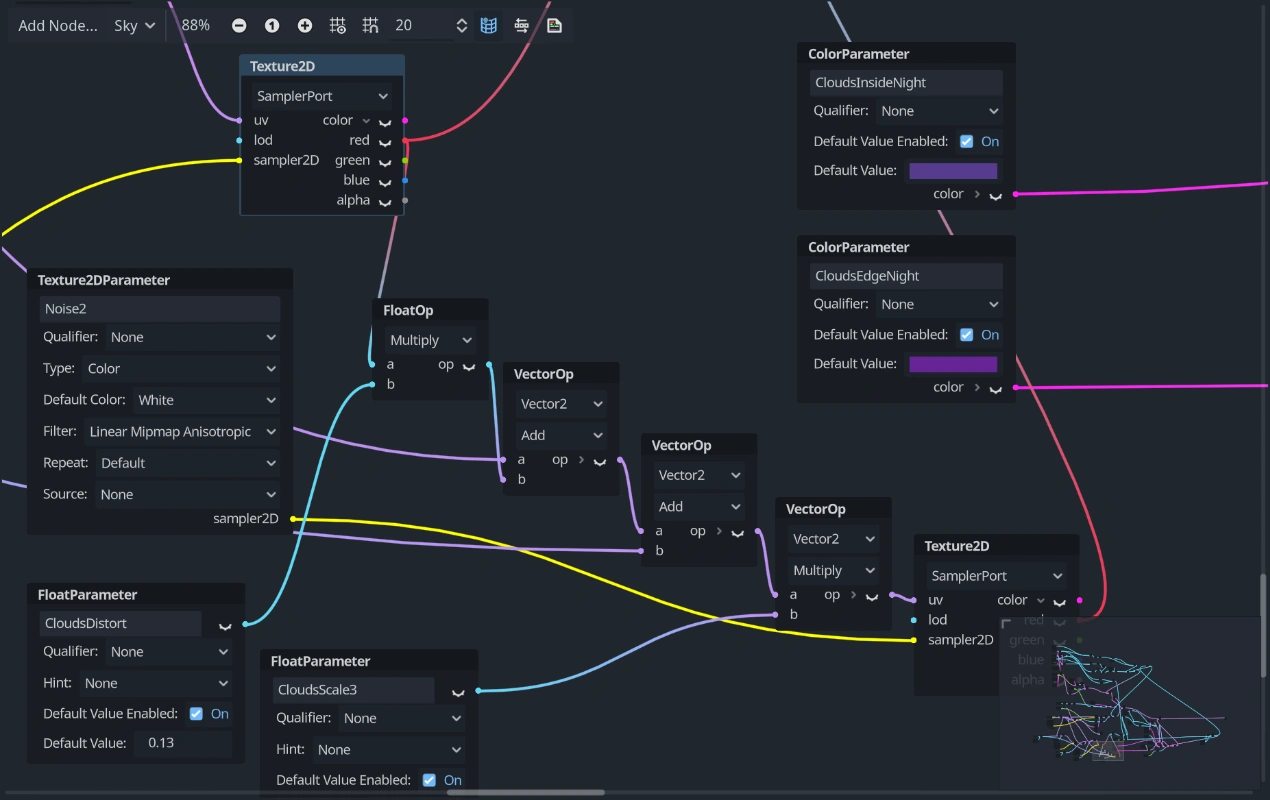Click the zoom out icon in the toolbar
Viewport: 1270px width, 800px height.
[x=239, y=25]
